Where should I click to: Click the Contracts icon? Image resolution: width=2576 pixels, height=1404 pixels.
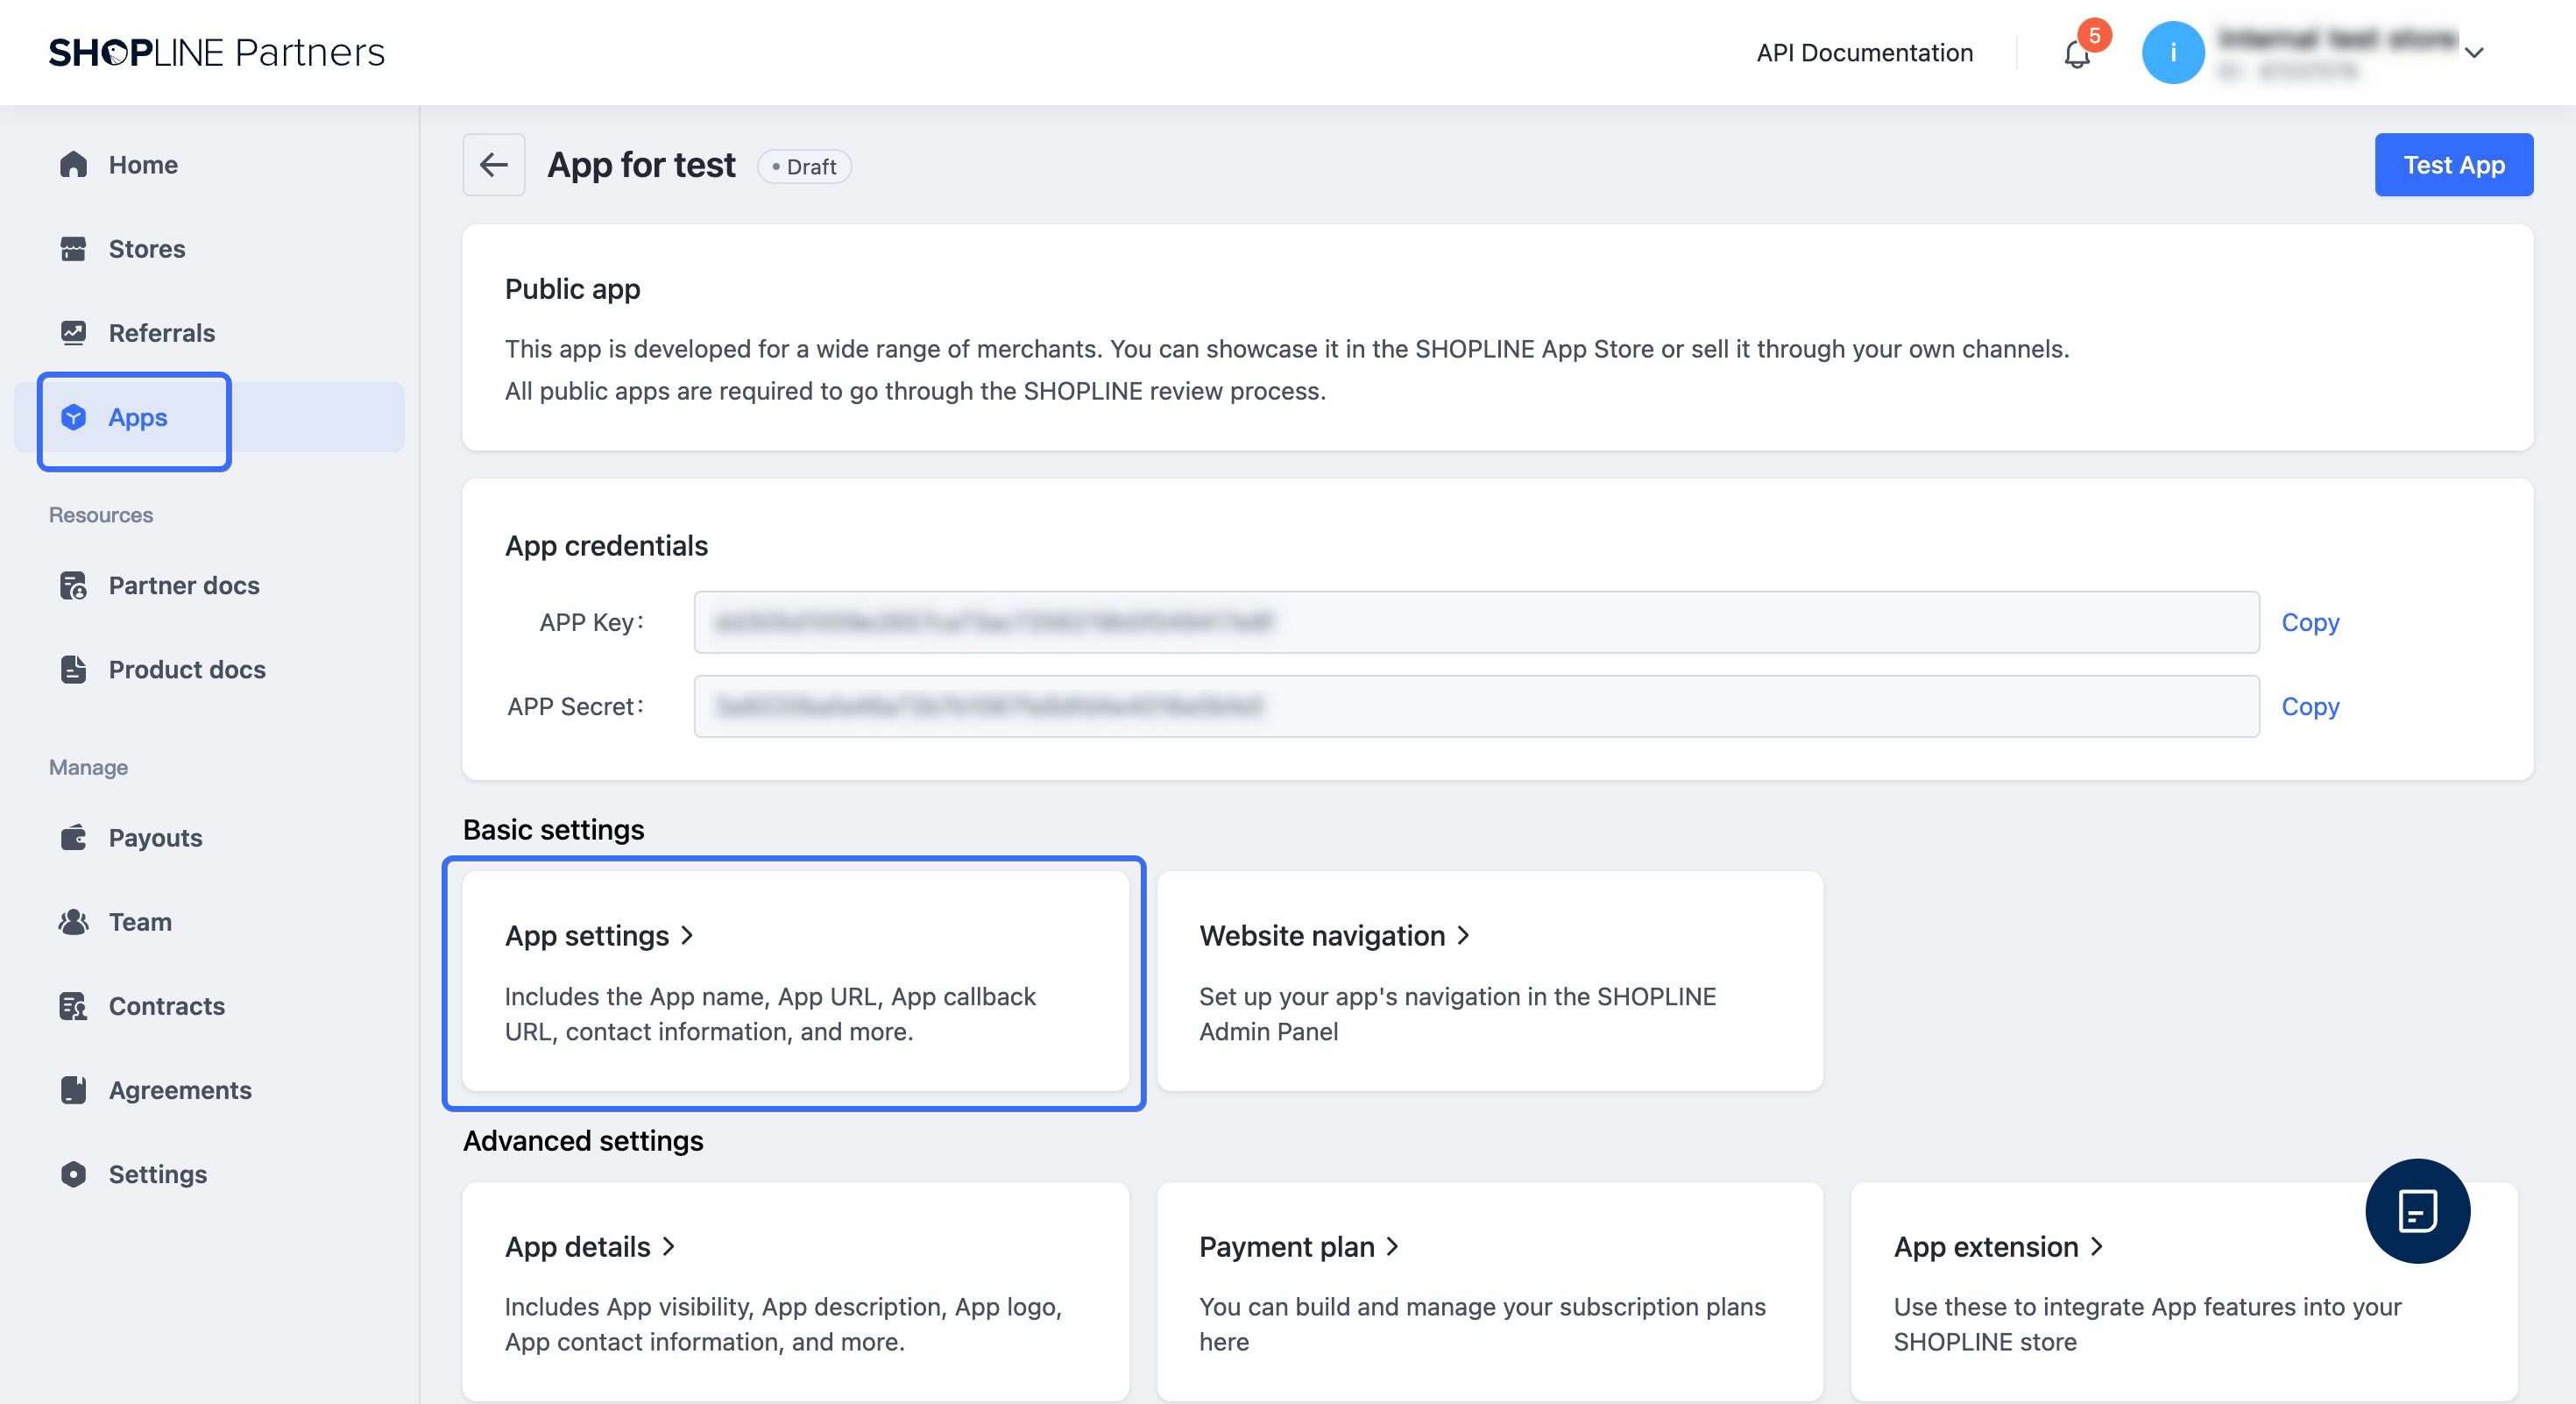click(73, 1005)
